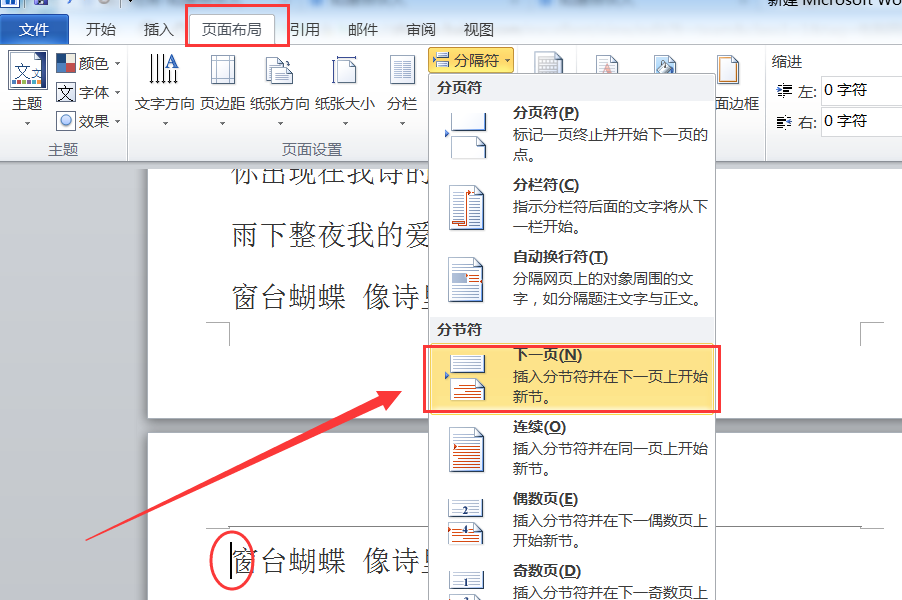This screenshot has height=600, width=902.
Task: Click the 偶数页 even page icon
Action: point(465,521)
